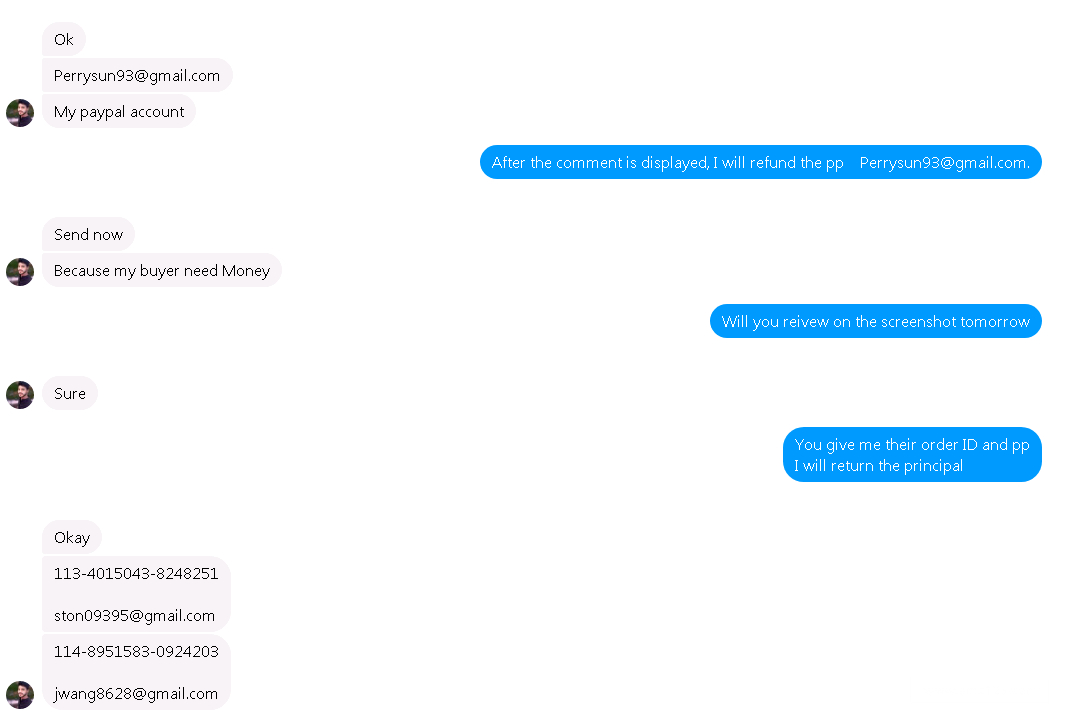
Task: Click the "Sure" reply bubble
Action: (70, 394)
